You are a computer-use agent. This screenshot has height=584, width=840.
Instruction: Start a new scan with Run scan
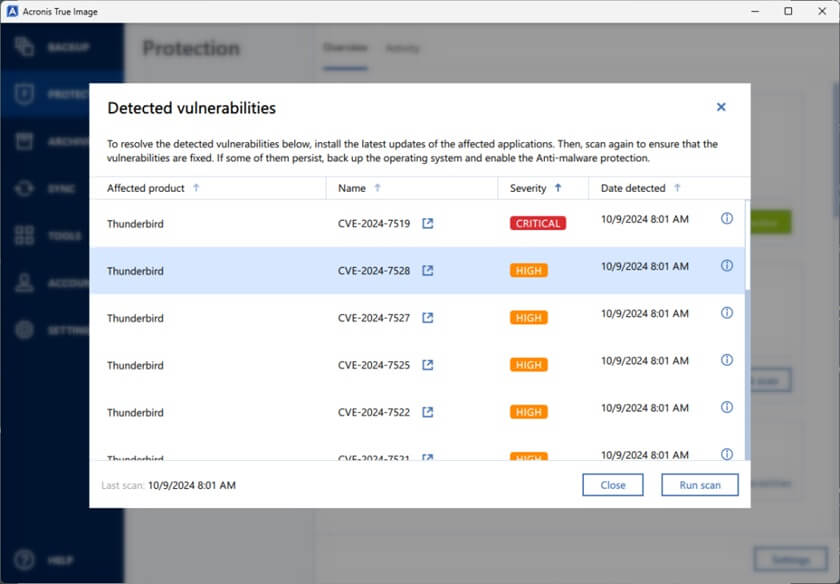pyautogui.click(x=699, y=484)
